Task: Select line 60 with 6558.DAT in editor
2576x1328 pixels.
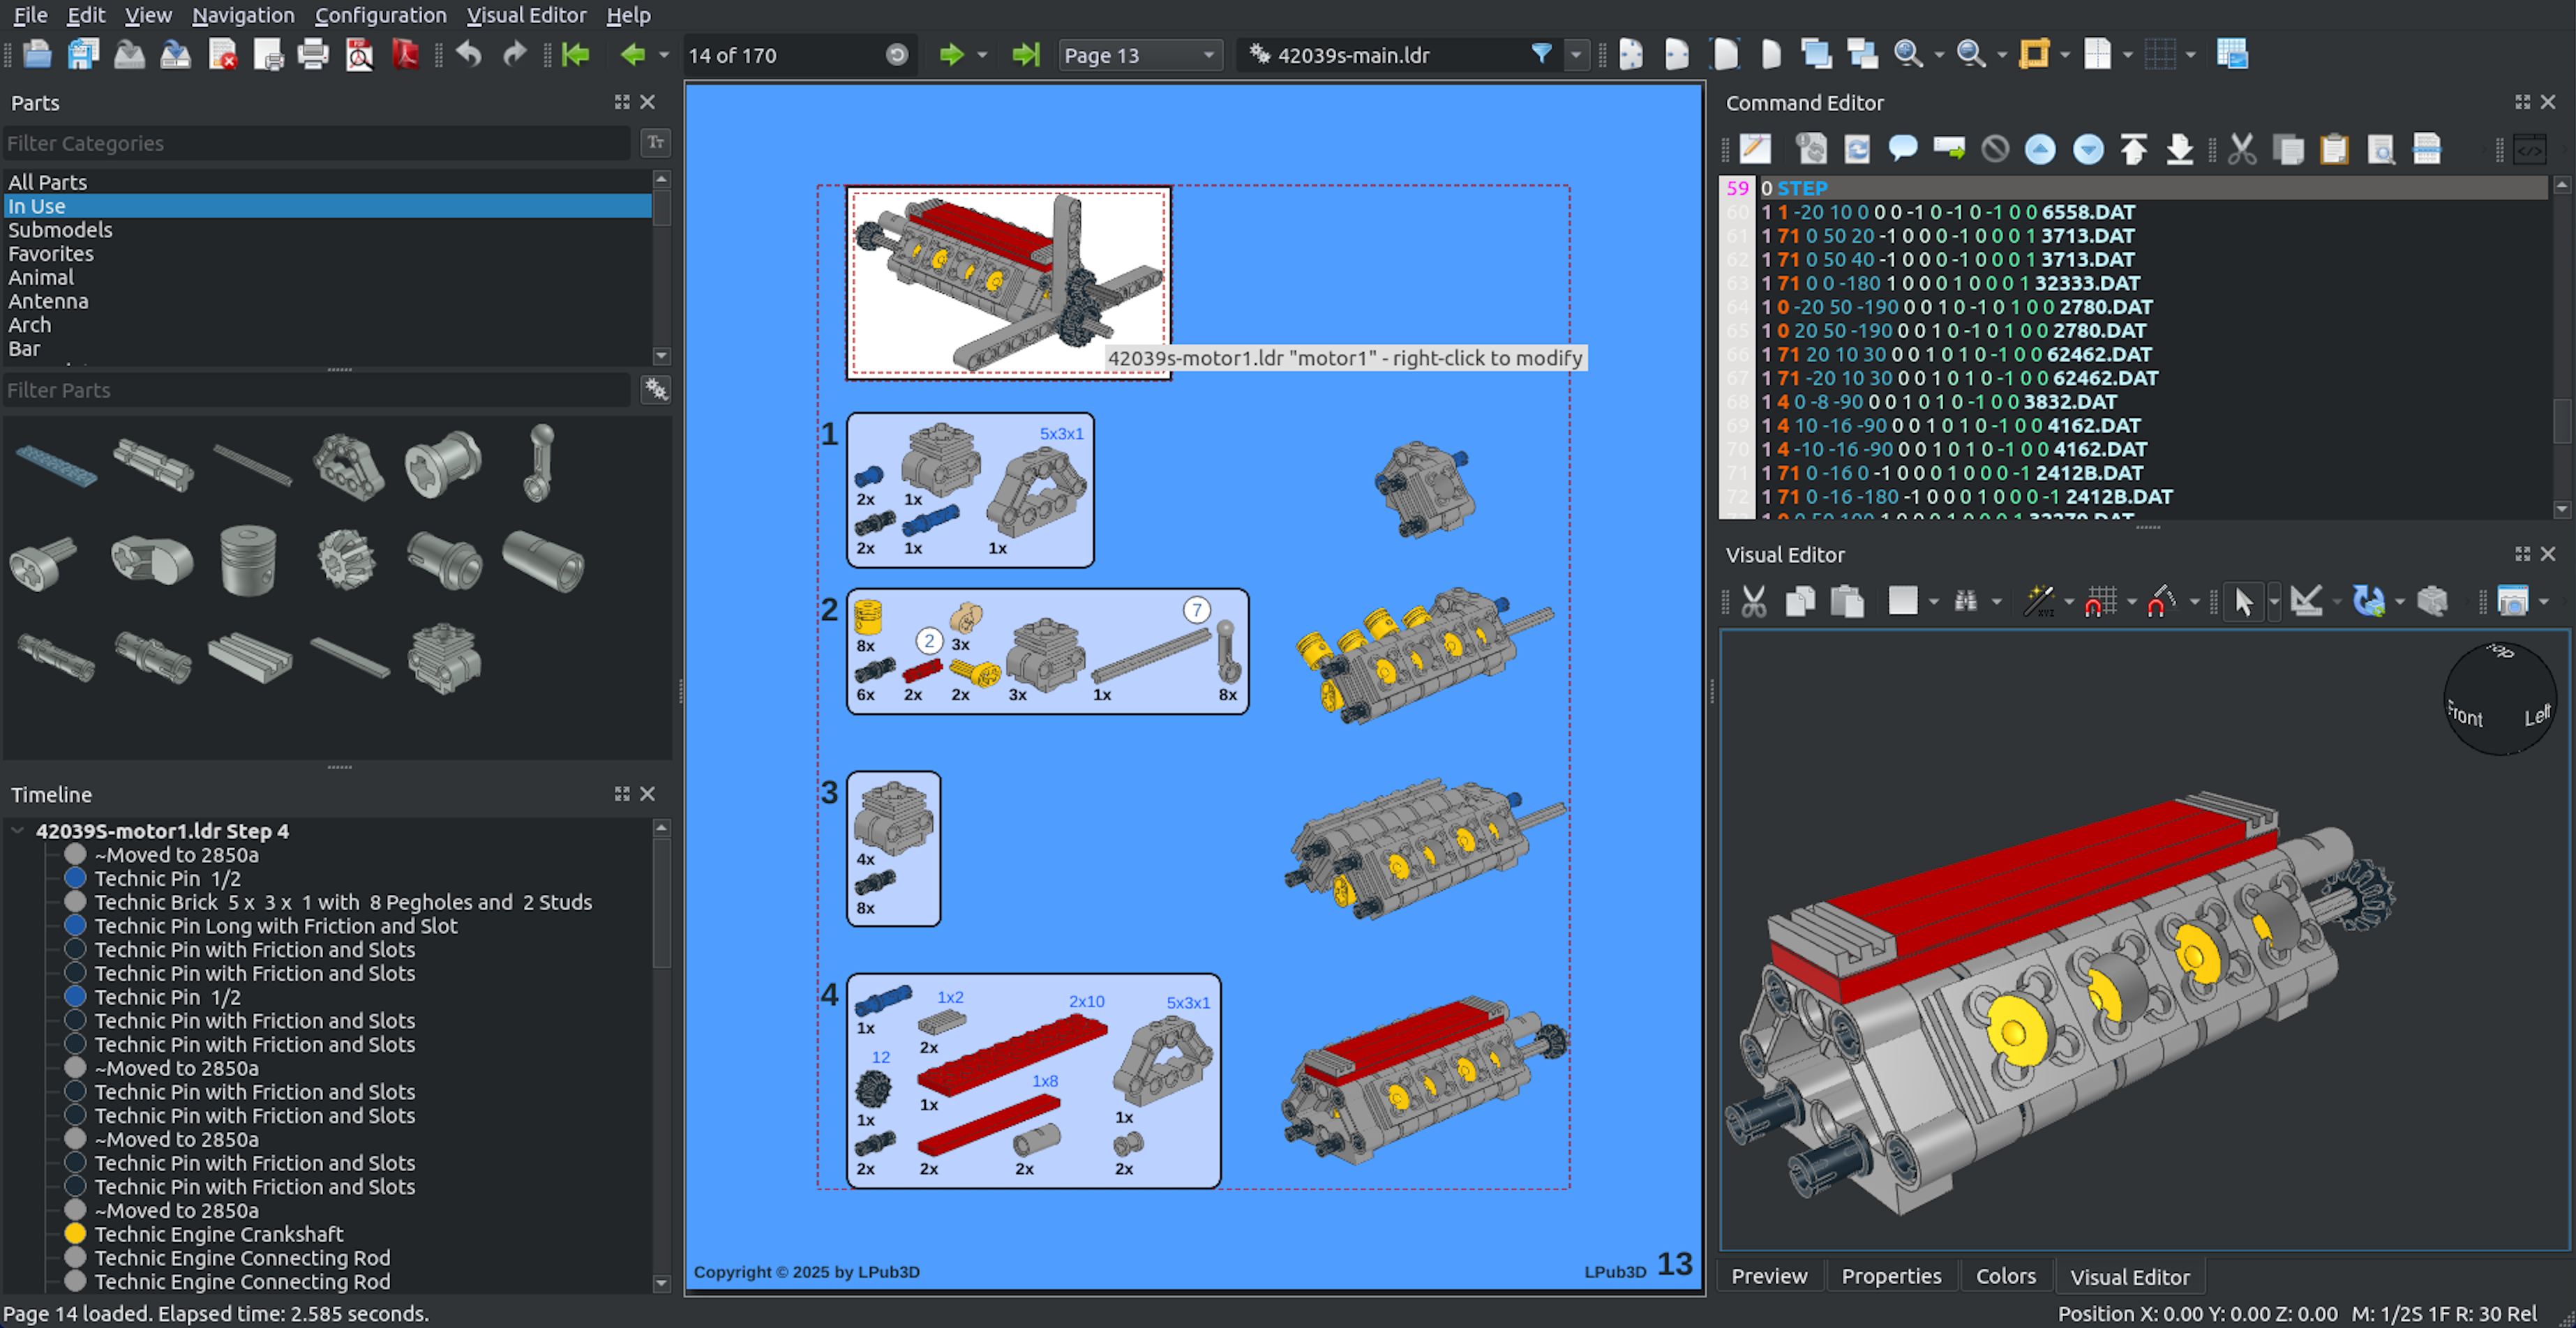Action: coord(1947,212)
